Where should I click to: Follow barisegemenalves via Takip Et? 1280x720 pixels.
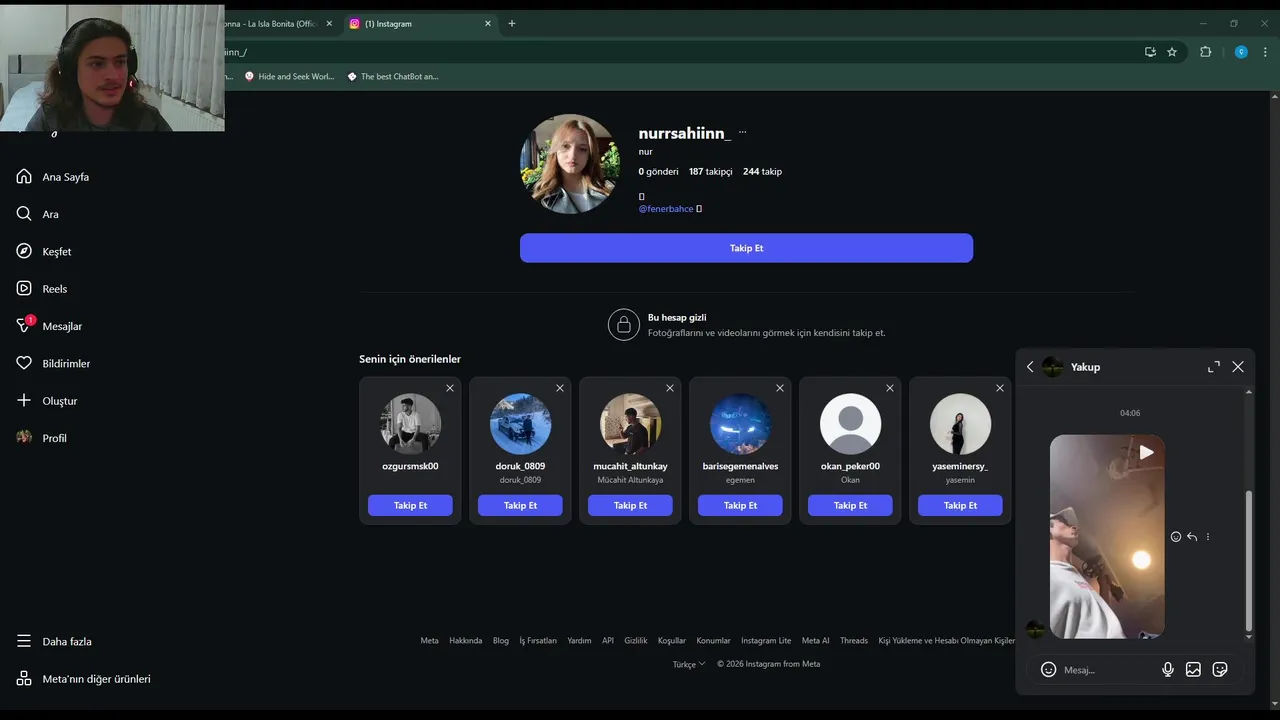click(740, 506)
